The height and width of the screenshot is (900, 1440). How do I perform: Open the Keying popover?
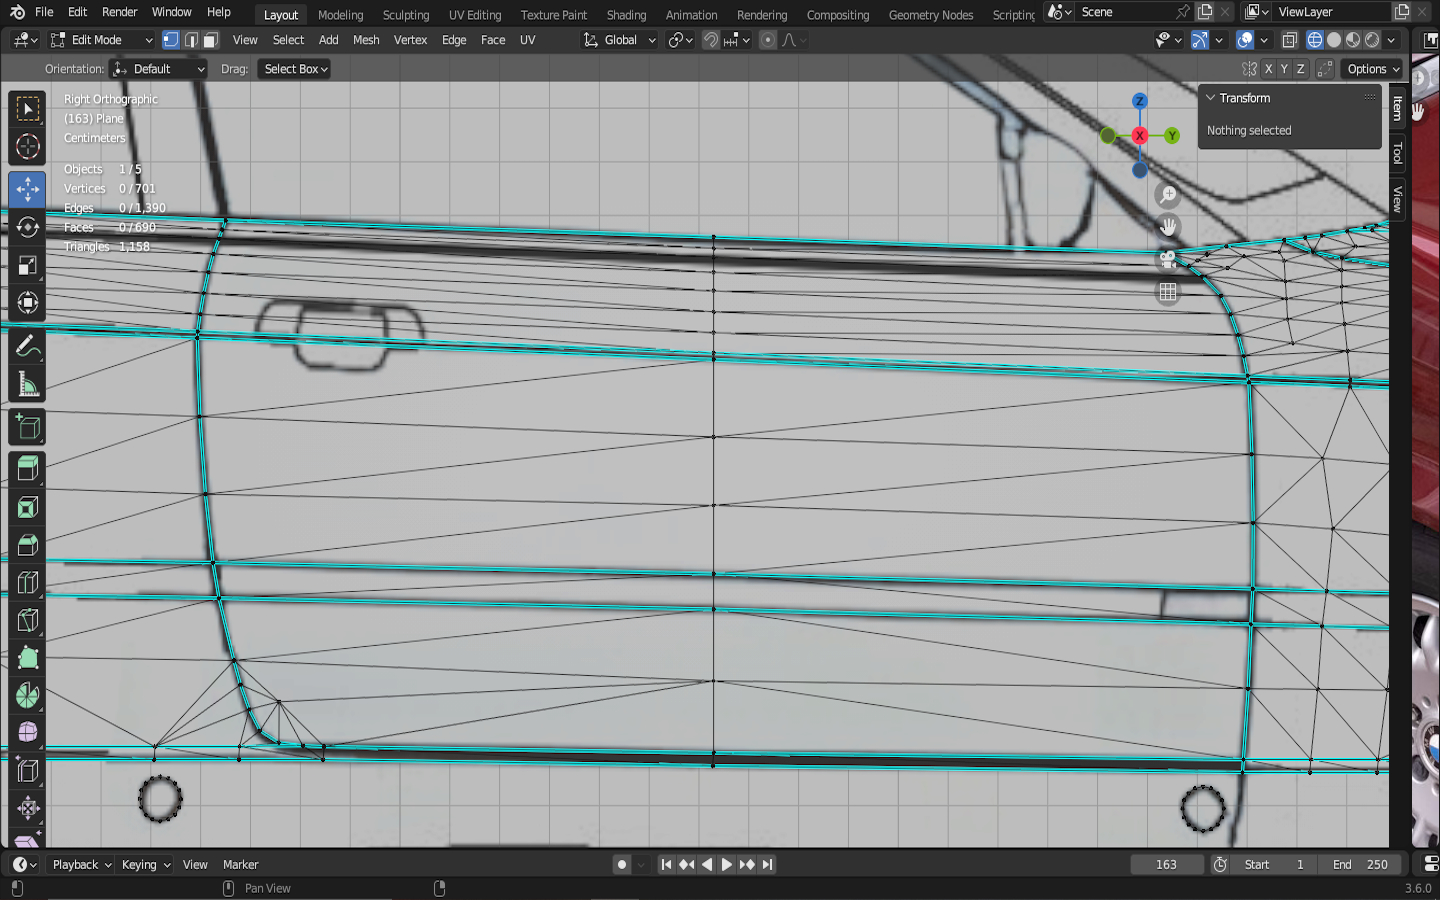pyautogui.click(x=145, y=865)
